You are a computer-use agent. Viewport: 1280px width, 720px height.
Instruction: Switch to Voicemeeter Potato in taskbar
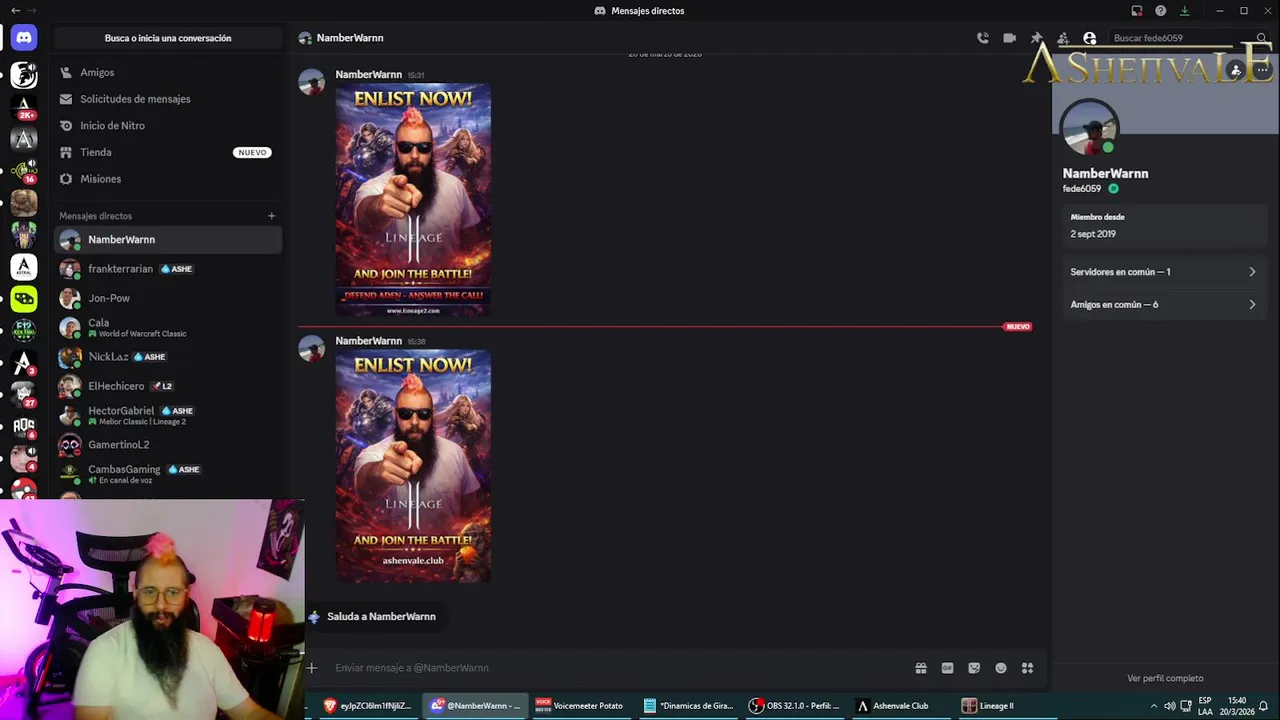579,706
